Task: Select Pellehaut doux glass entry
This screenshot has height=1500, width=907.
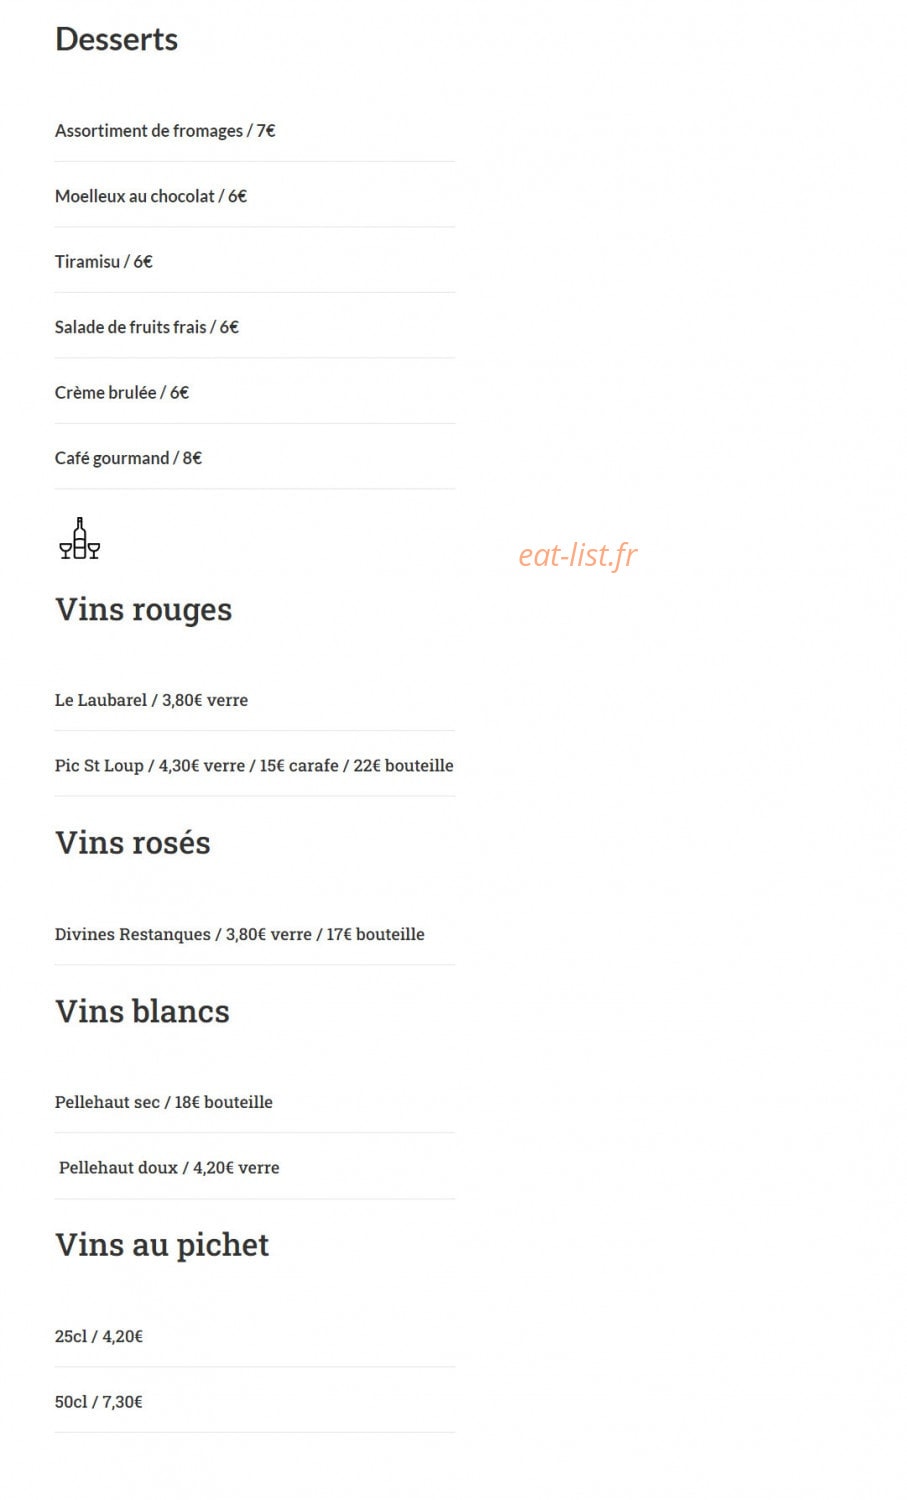Action: (x=169, y=1168)
